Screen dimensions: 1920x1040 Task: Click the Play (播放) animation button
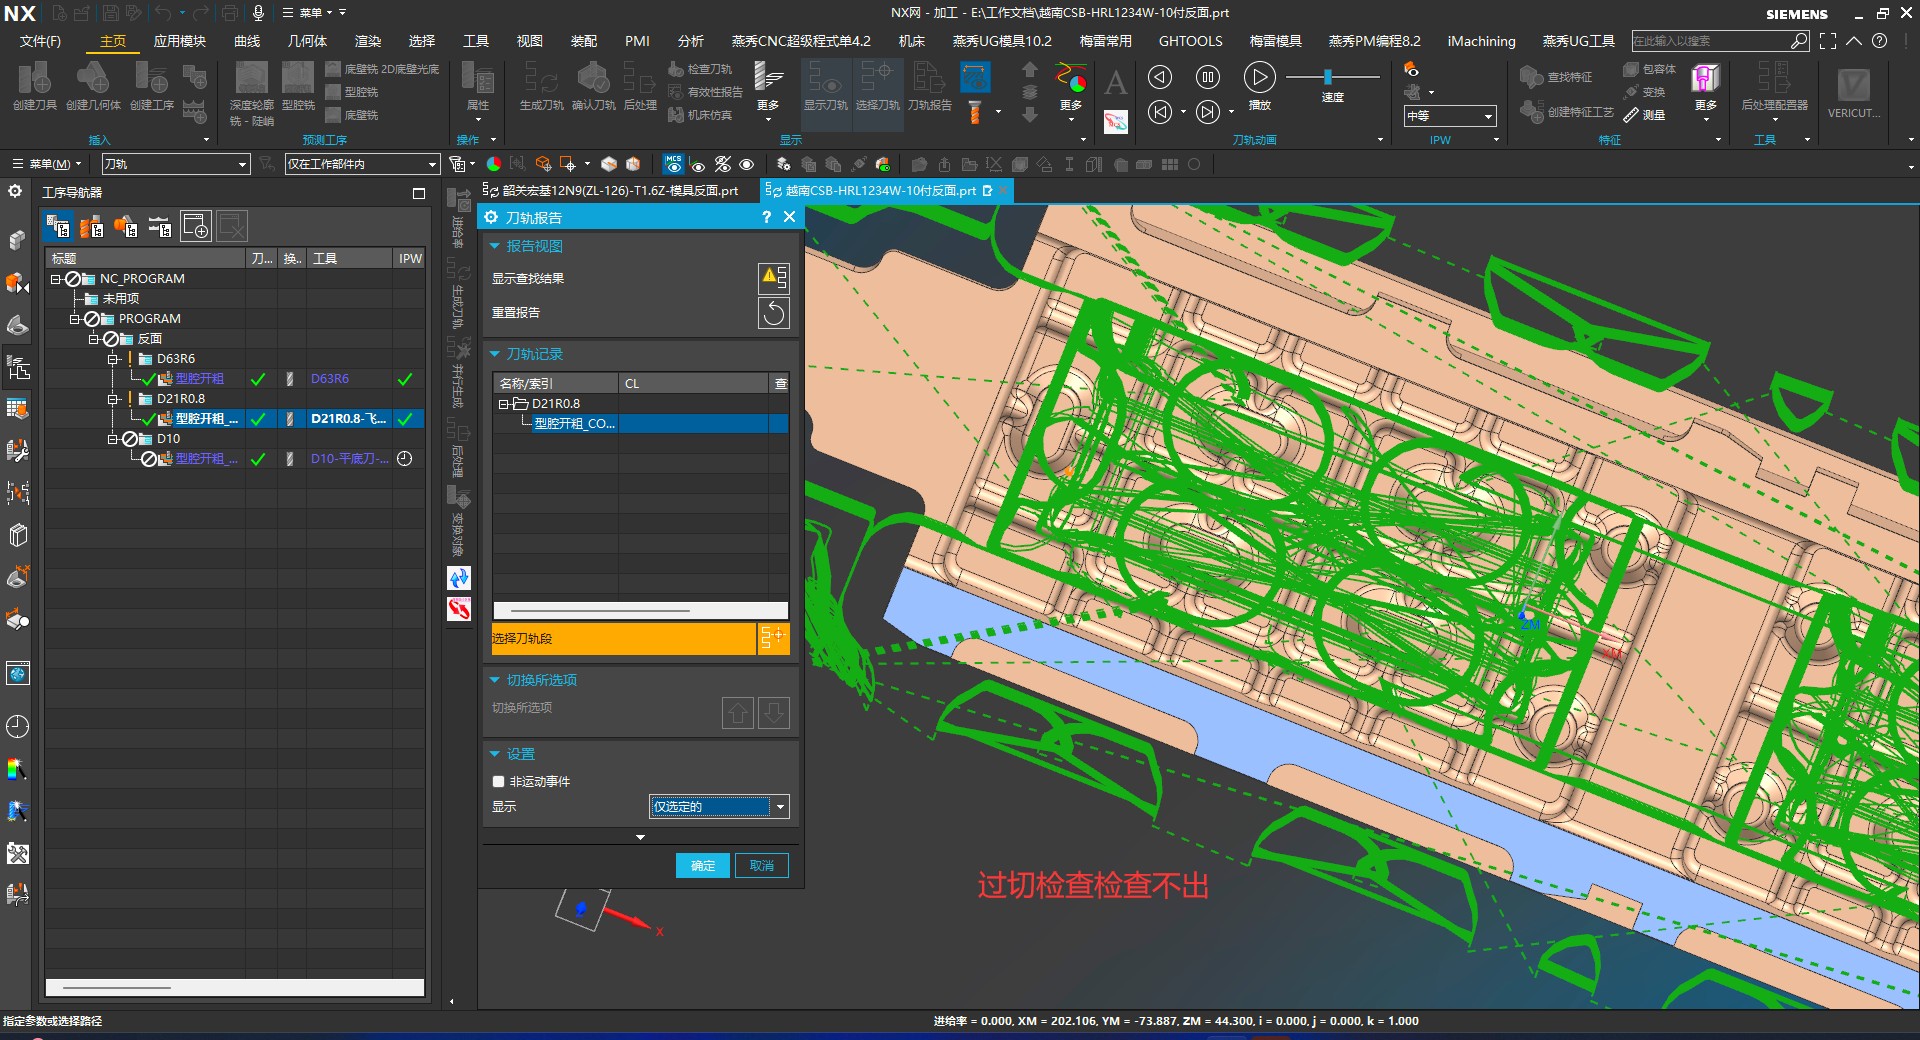(x=1259, y=77)
